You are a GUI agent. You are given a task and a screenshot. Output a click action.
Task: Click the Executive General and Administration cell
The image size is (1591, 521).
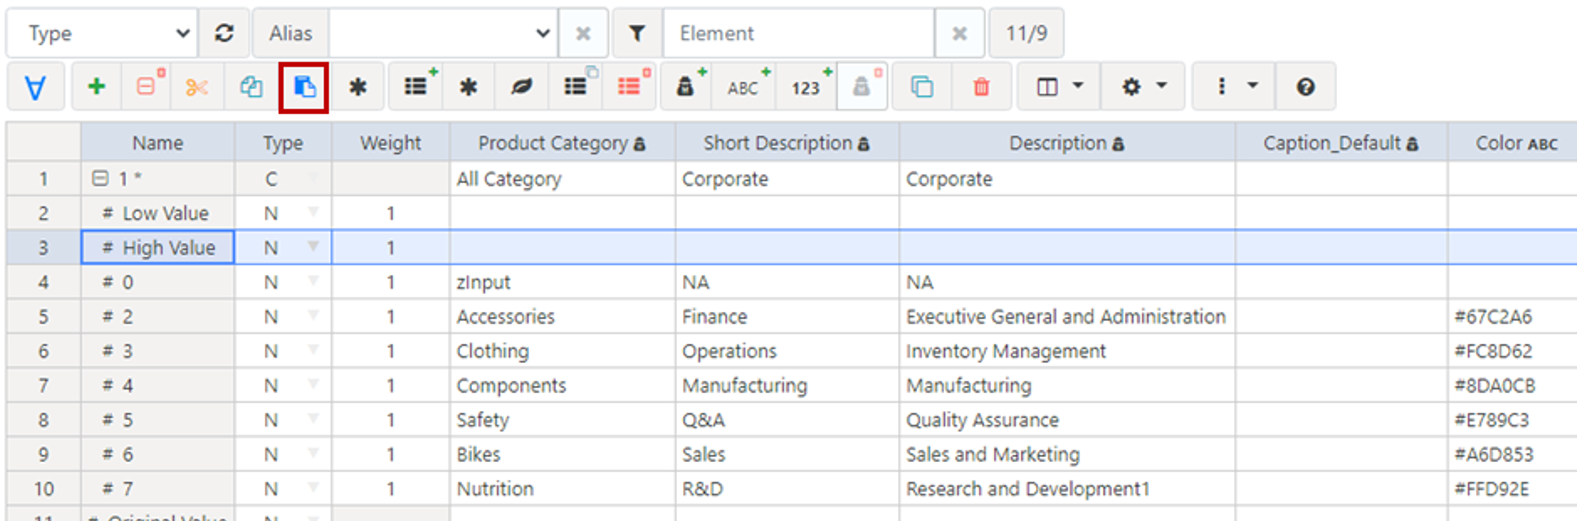pyautogui.click(x=1067, y=317)
